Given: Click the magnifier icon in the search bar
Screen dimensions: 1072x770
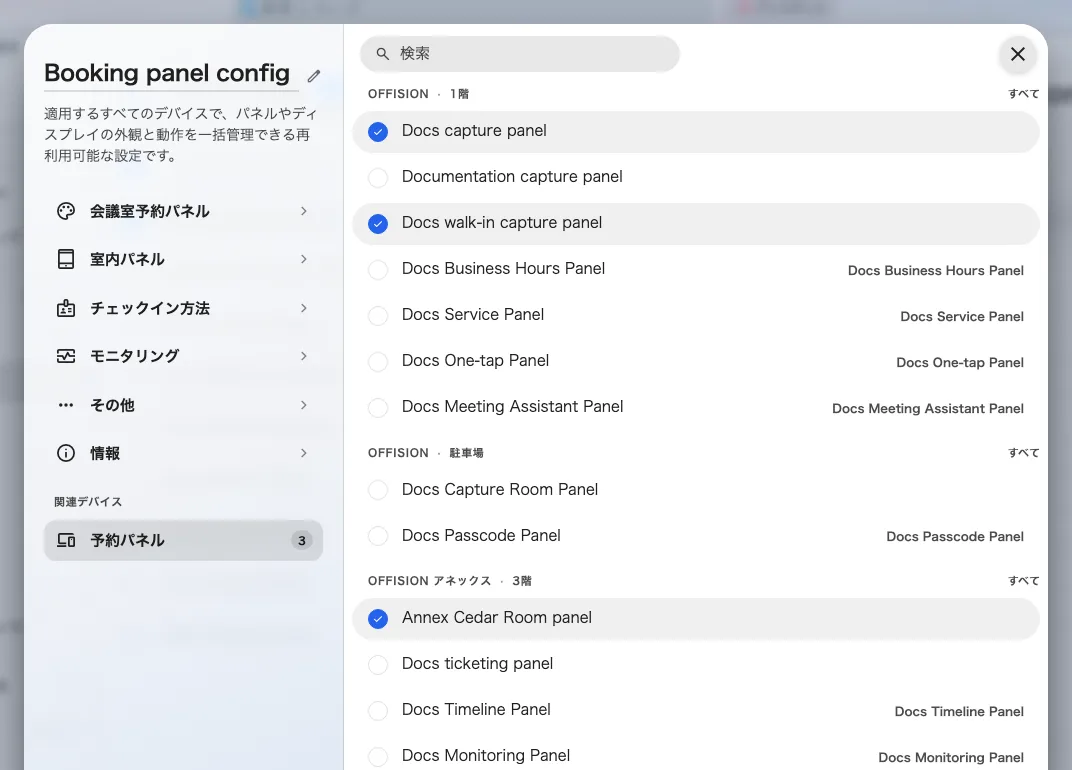Looking at the screenshot, I should [x=382, y=54].
